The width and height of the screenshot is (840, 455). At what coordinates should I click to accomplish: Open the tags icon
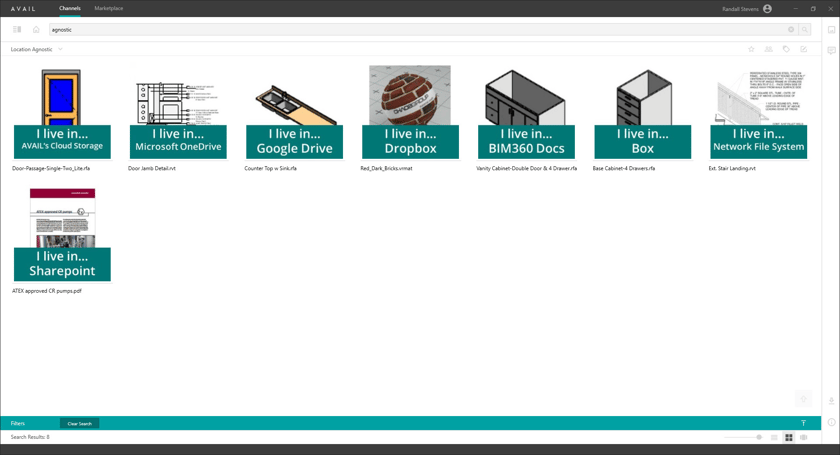[786, 49]
